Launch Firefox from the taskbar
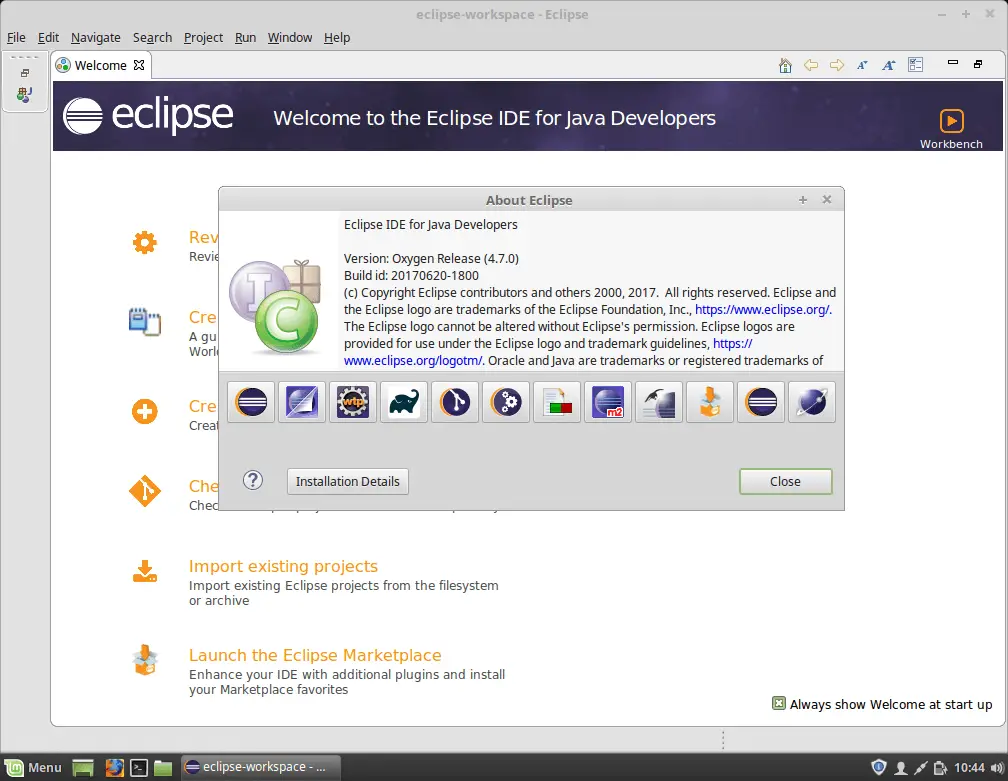The image size is (1008, 781). point(114,768)
